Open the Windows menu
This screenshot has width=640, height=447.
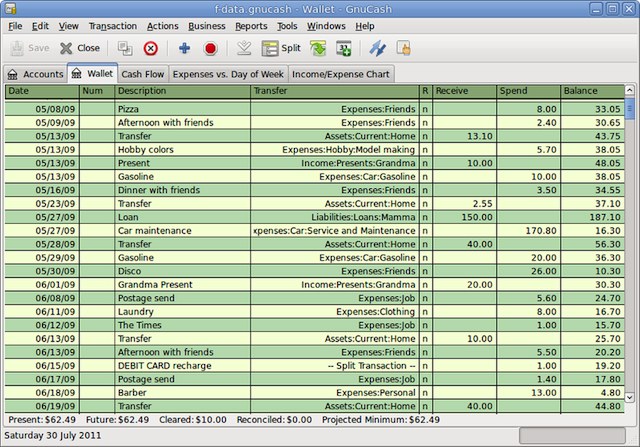pyautogui.click(x=326, y=26)
